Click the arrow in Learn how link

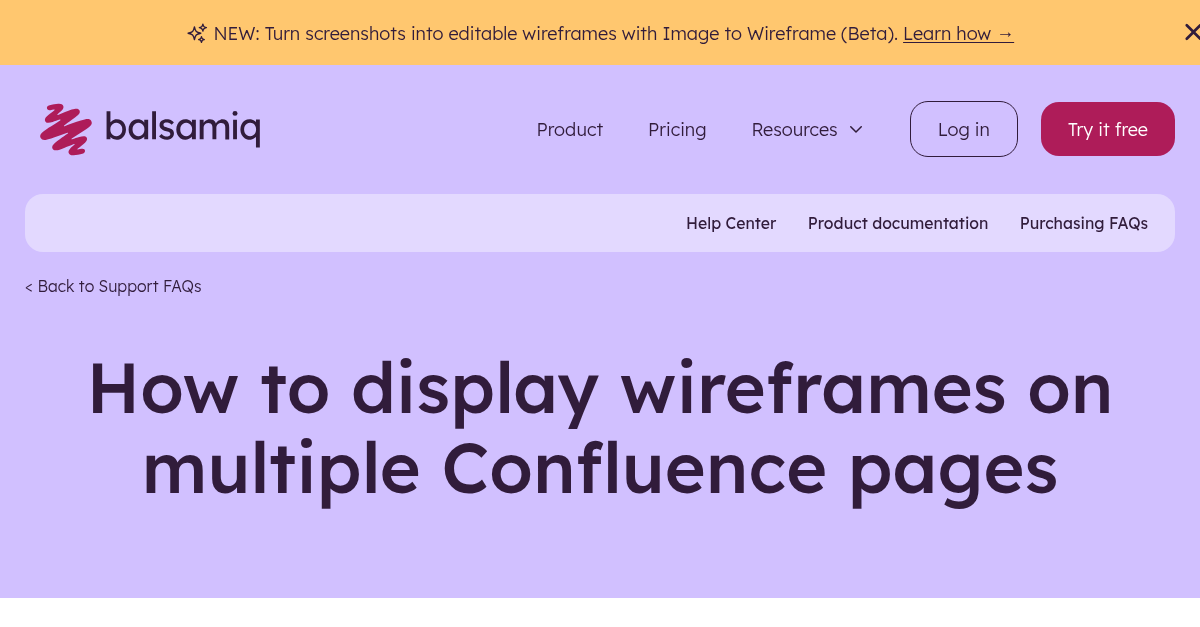[1005, 33]
